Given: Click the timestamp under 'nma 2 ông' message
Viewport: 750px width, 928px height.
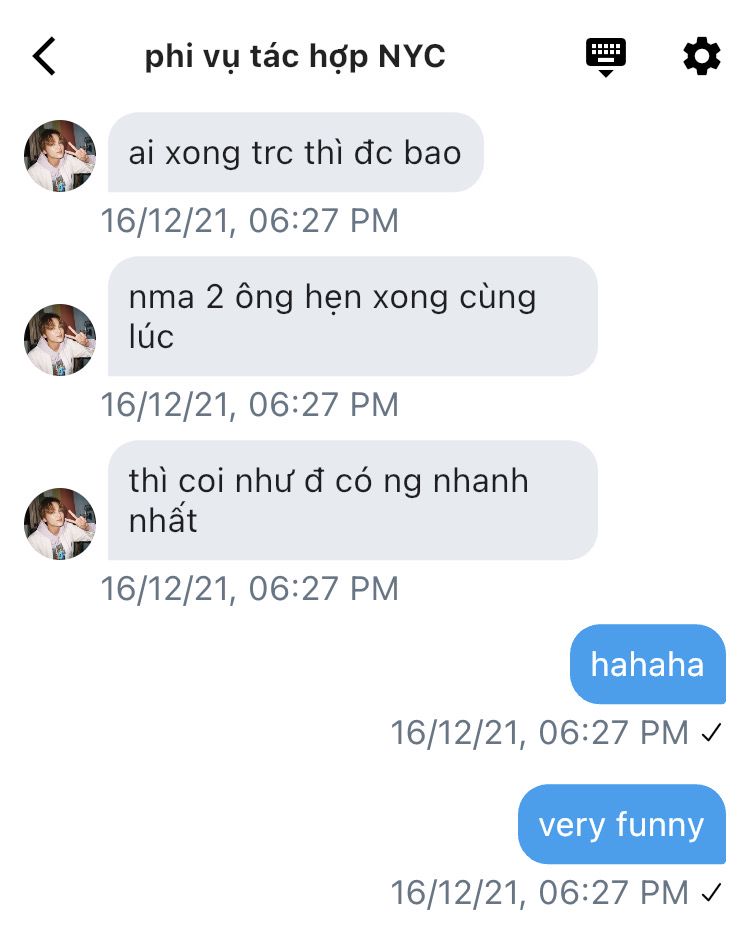Looking at the screenshot, I should tap(250, 405).
